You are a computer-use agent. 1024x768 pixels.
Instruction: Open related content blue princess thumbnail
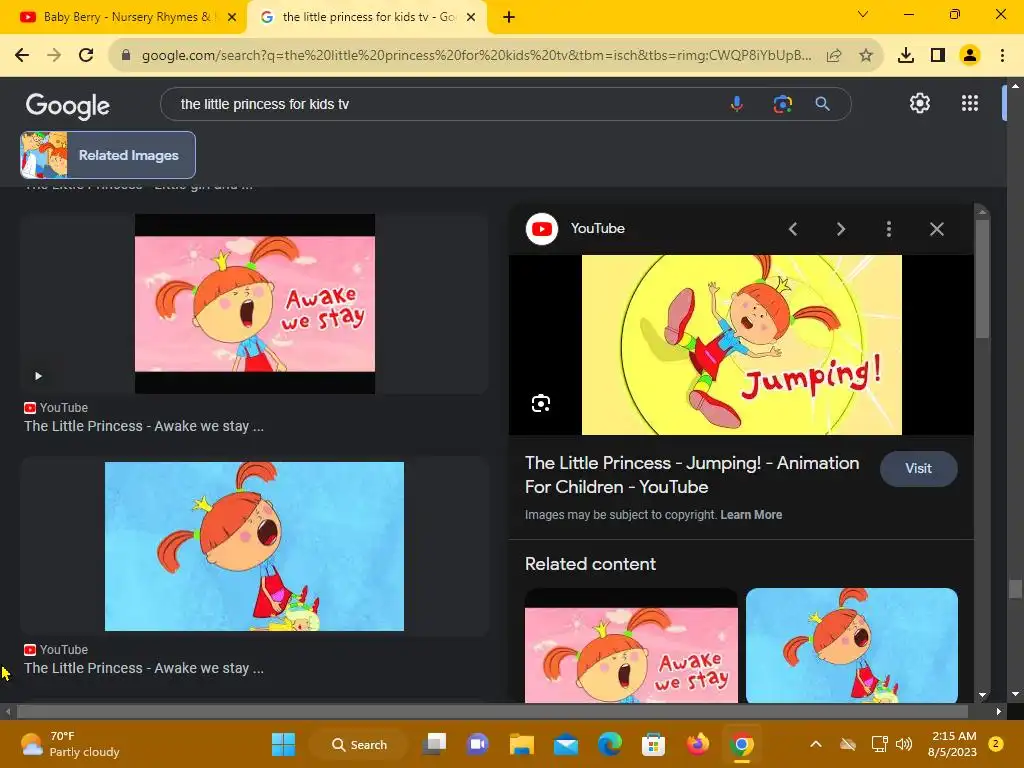click(852, 646)
